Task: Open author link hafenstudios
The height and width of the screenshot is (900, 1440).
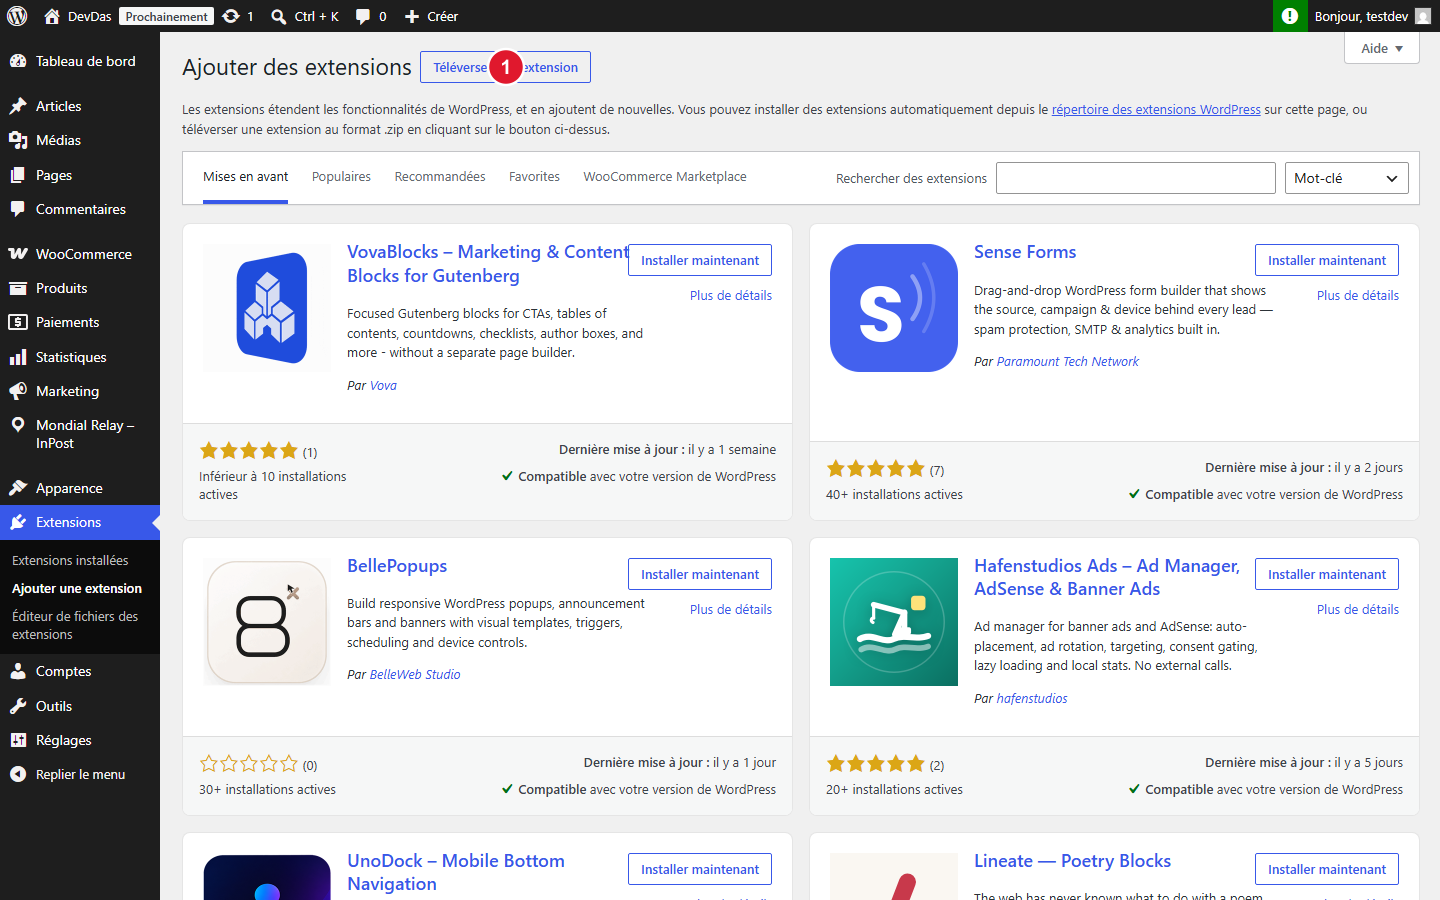Action: click(1032, 699)
